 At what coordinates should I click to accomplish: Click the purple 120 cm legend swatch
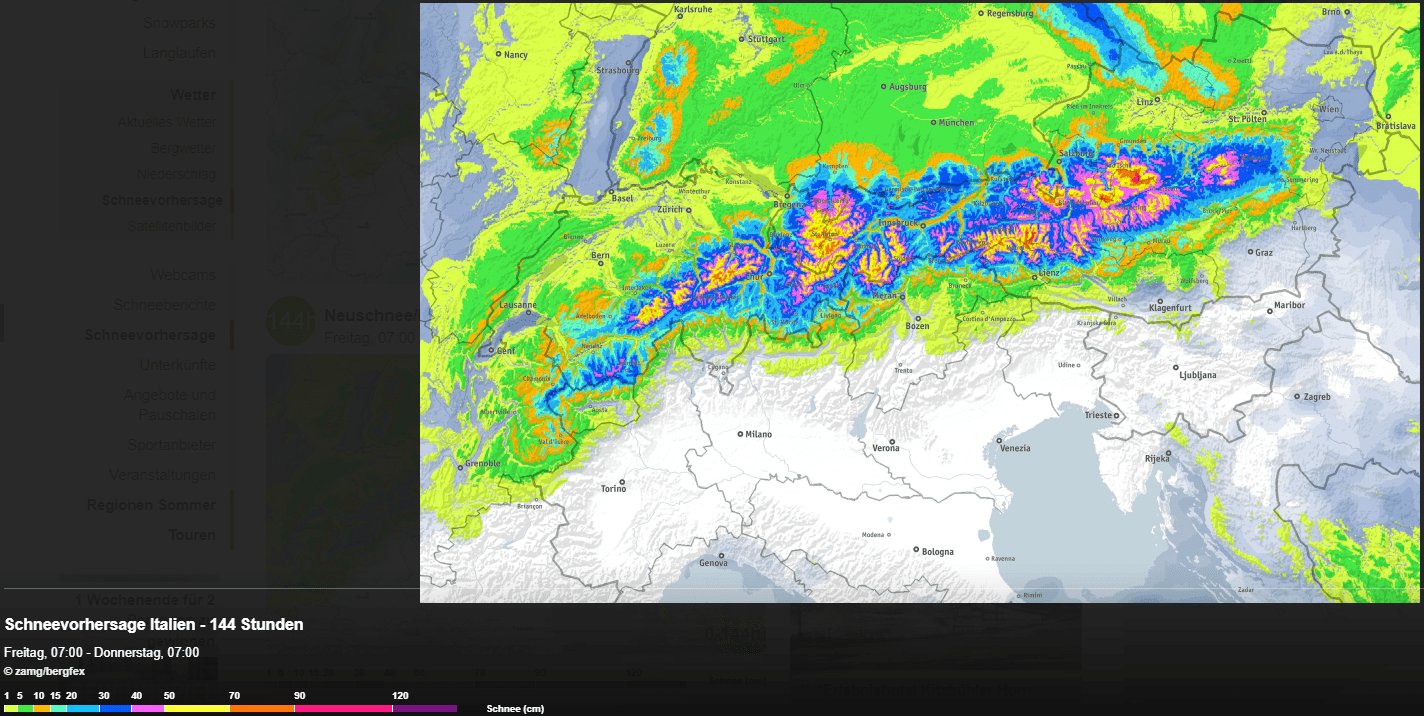tap(424, 708)
